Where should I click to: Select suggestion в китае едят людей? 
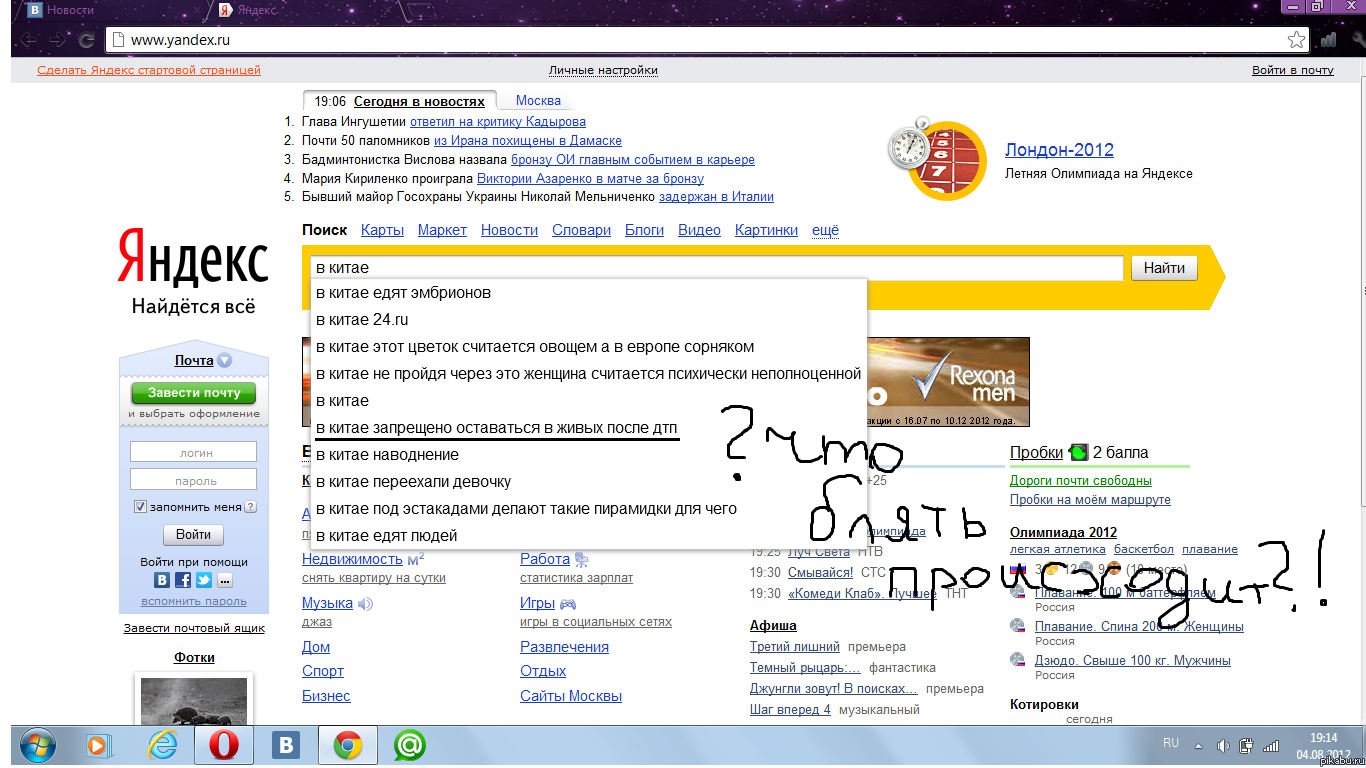click(x=386, y=536)
